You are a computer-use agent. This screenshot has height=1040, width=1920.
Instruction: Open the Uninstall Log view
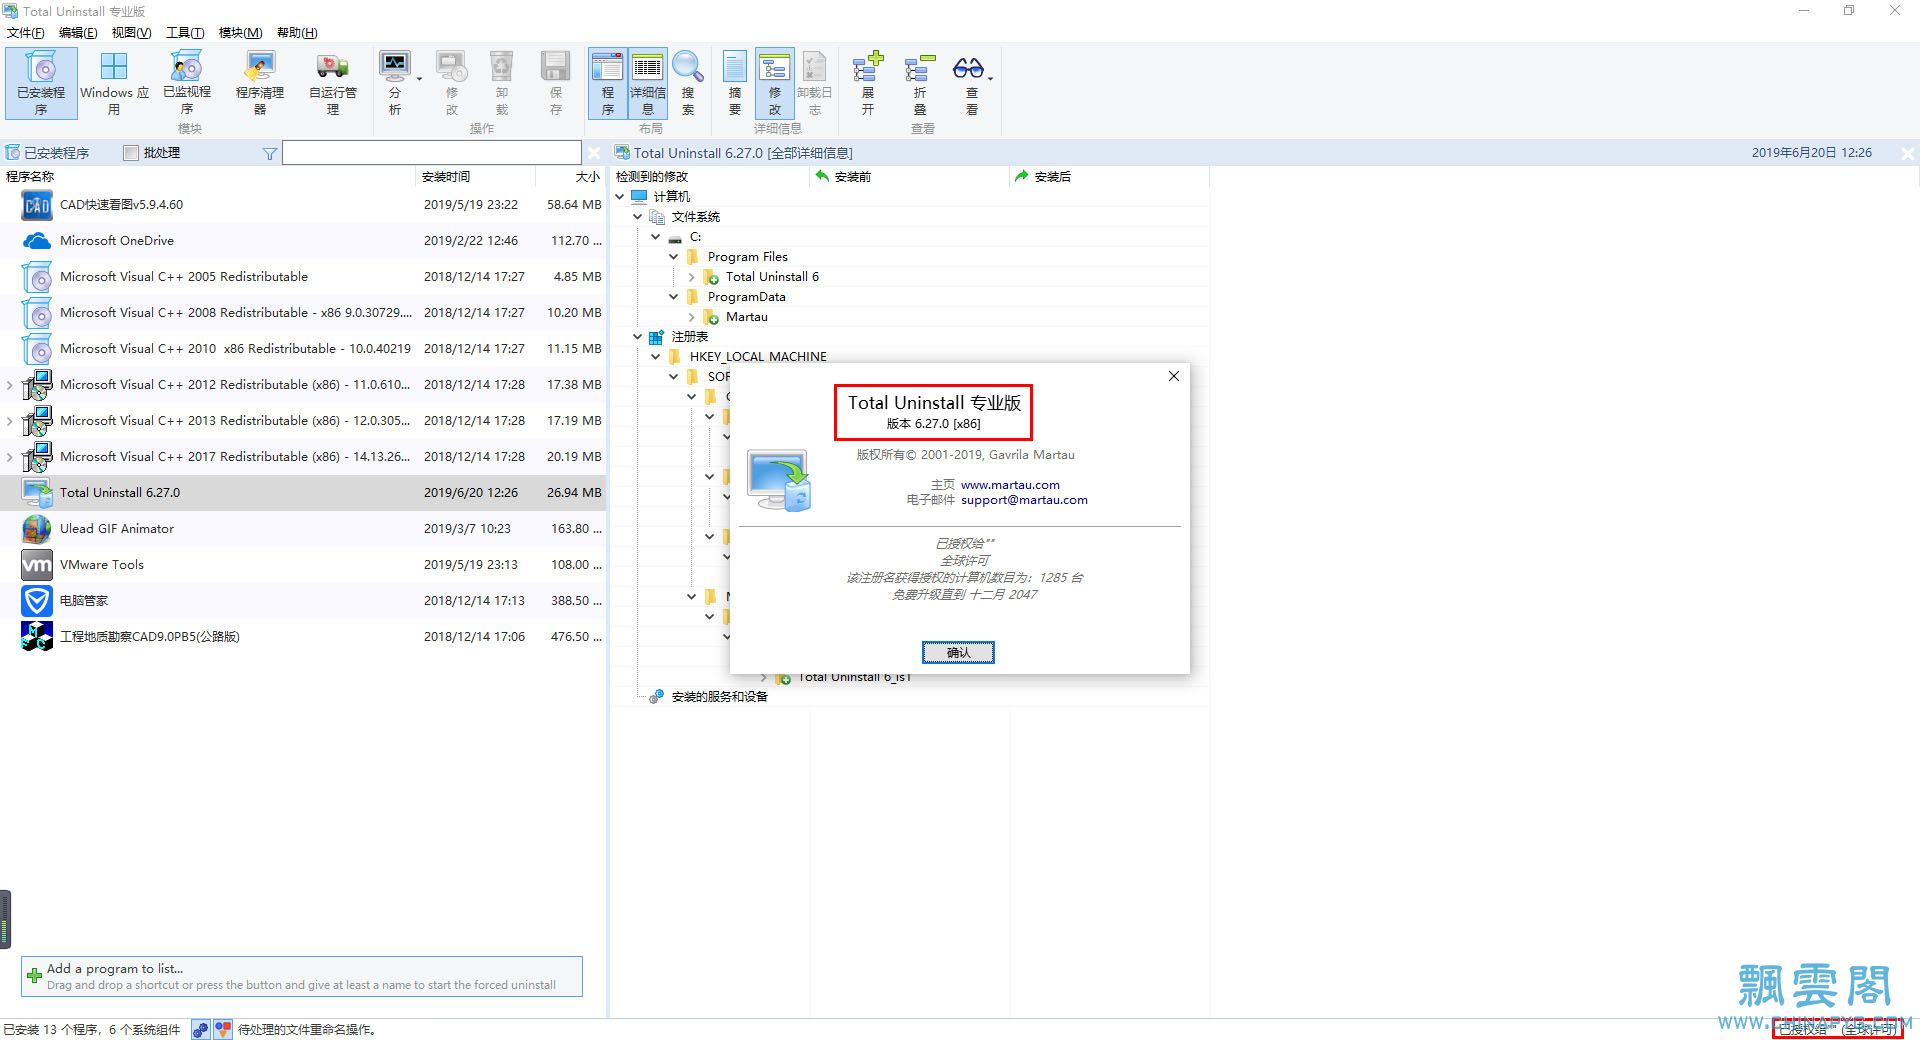coord(815,84)
